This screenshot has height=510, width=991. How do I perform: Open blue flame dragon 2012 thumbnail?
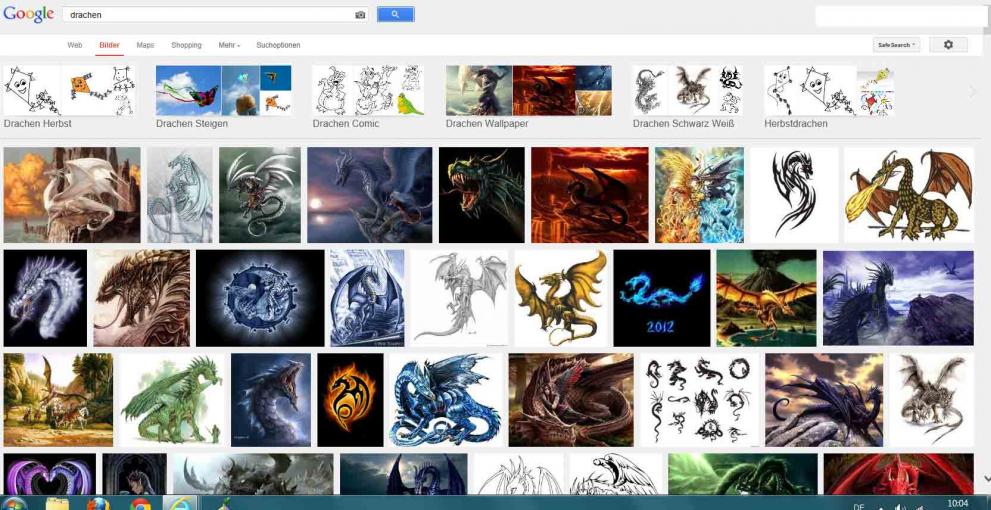pos(662,298)
